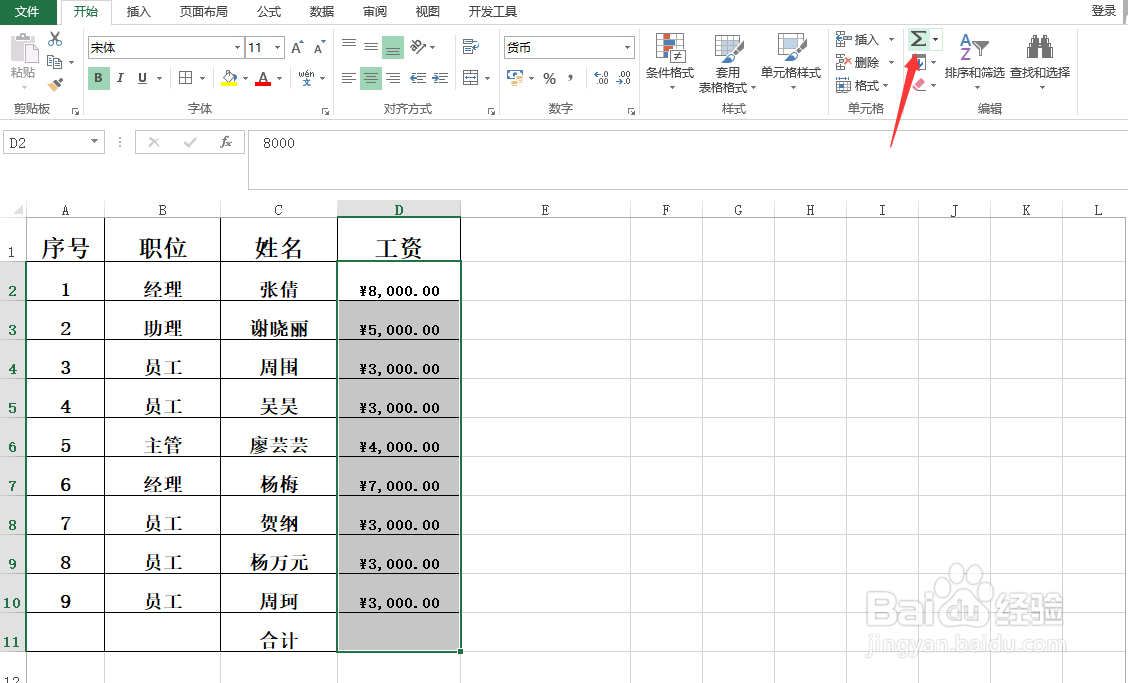Toggle Underline formatting
This screenshot has height=683, width=1128.
click(x=142, y=78)
